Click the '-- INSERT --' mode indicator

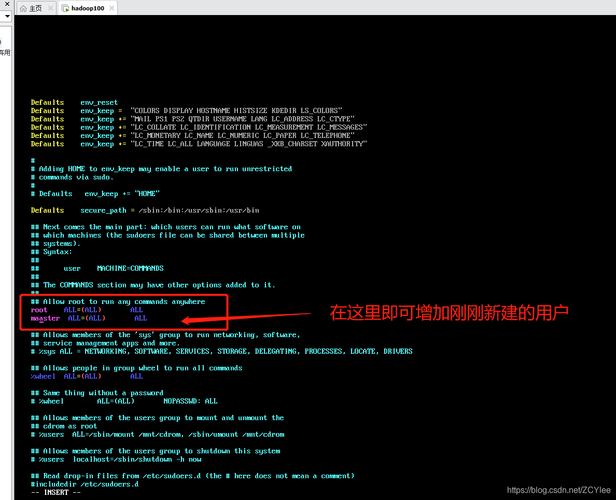point(56,493)
